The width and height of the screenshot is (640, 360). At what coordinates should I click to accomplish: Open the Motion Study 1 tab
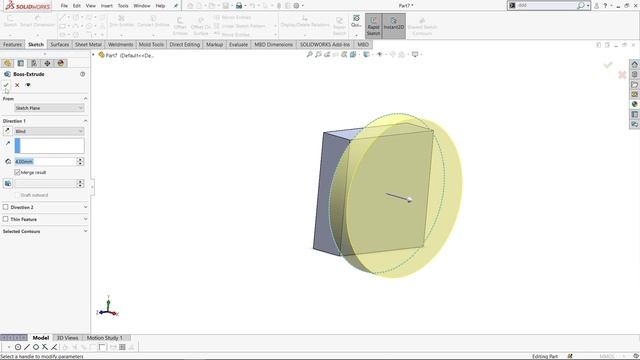104,338
